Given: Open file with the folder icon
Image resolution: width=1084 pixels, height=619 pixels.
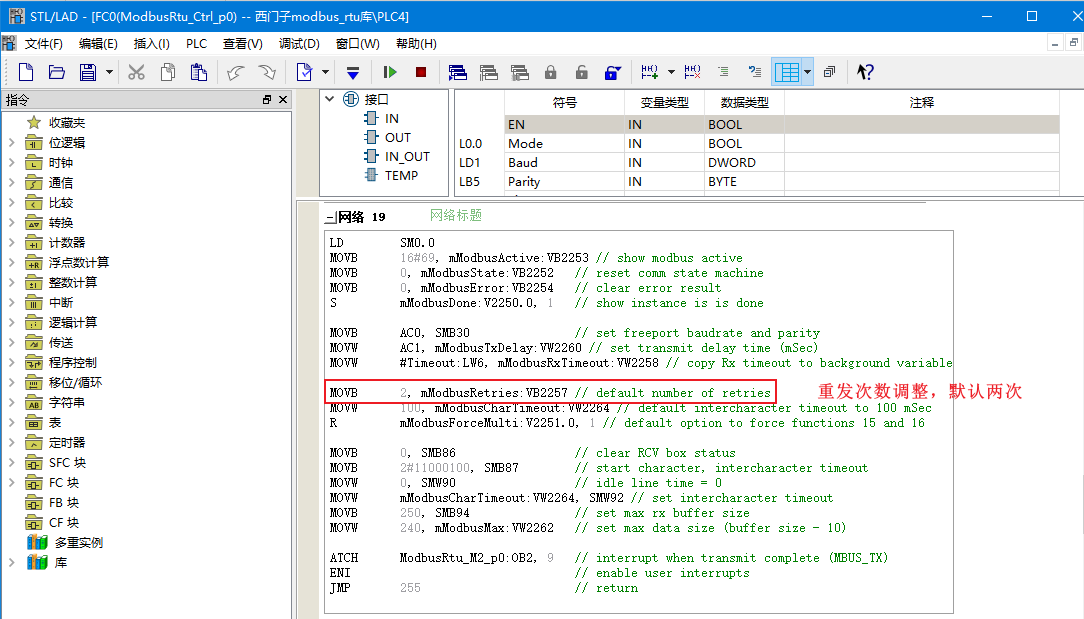Looking at the screenshot, I should coord(57,72).
